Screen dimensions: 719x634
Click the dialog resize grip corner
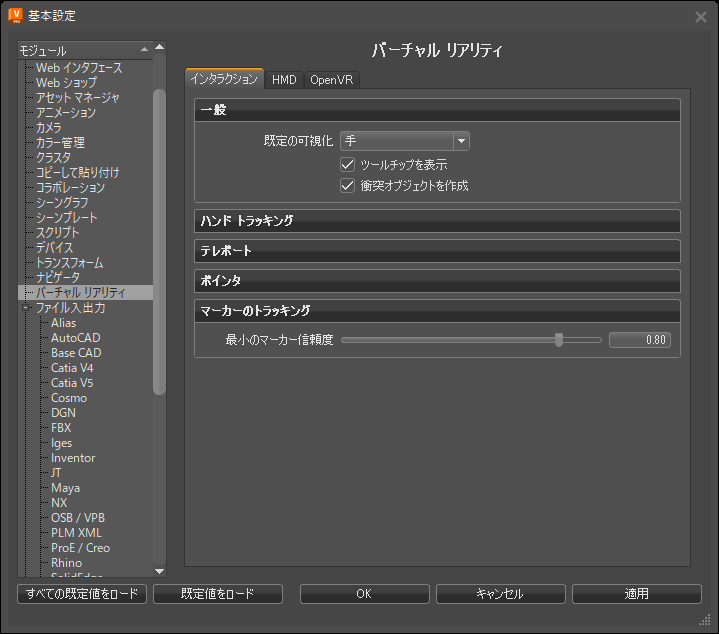(705, 620)
